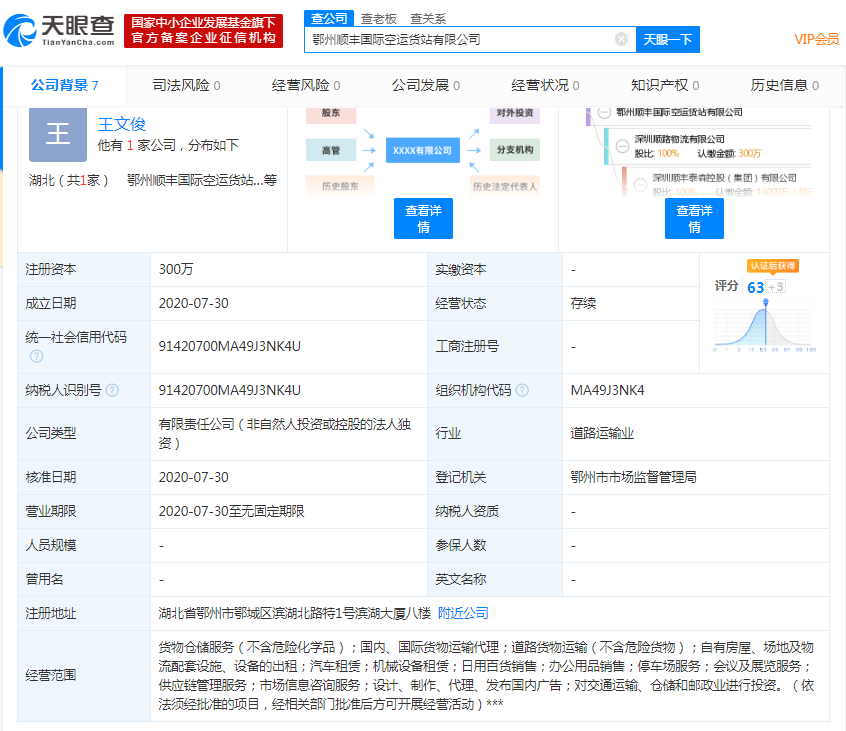Open the 司法风险 tab

pos(186,85)
